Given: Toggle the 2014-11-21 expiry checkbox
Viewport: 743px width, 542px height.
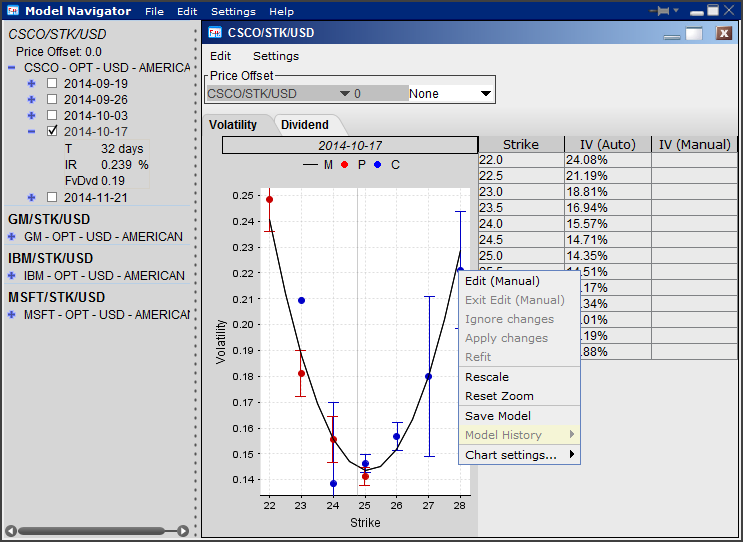Looking at the screenshot, I should tap(52, 197).
